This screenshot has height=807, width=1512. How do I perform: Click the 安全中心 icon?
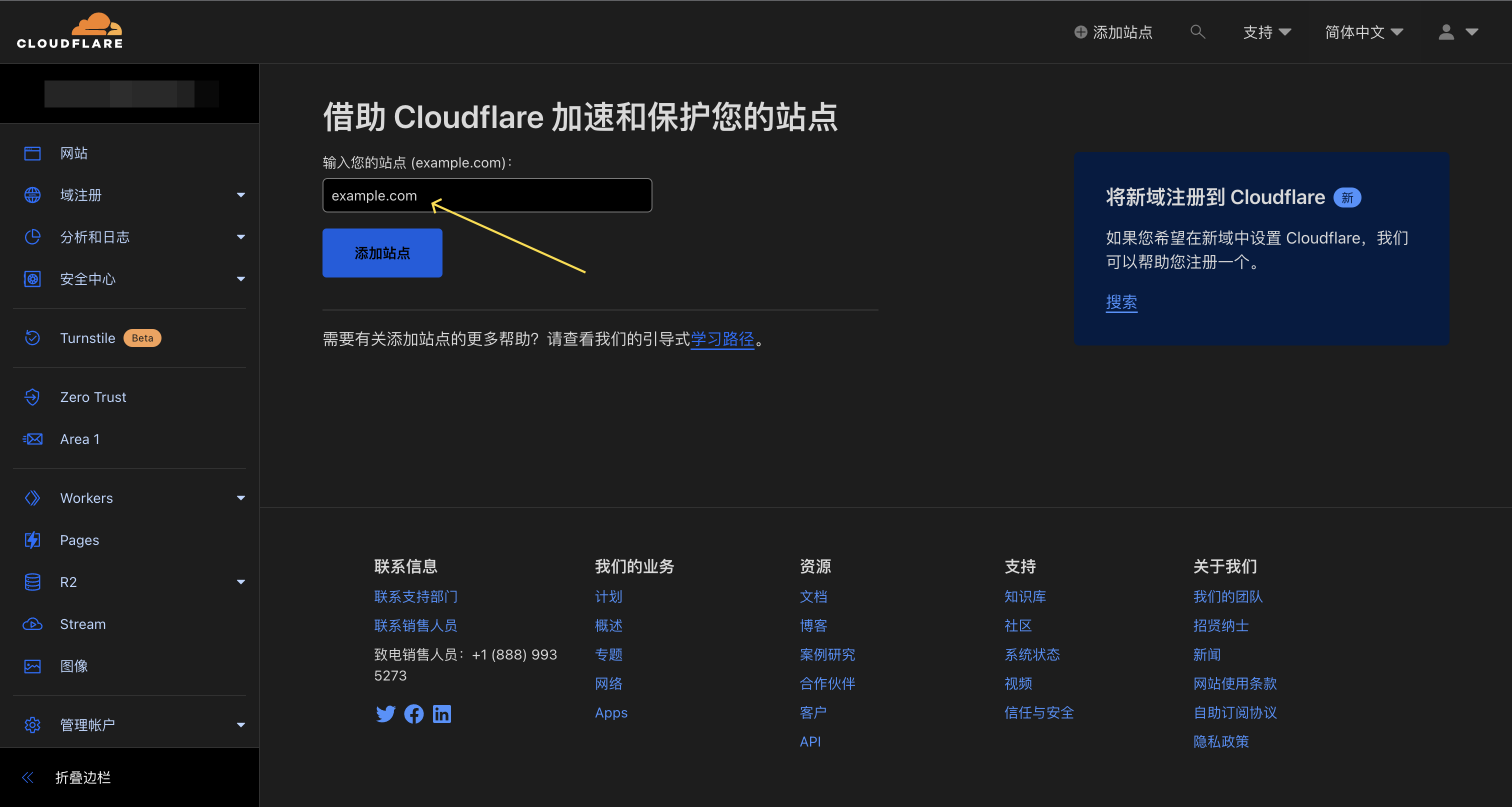32,279
